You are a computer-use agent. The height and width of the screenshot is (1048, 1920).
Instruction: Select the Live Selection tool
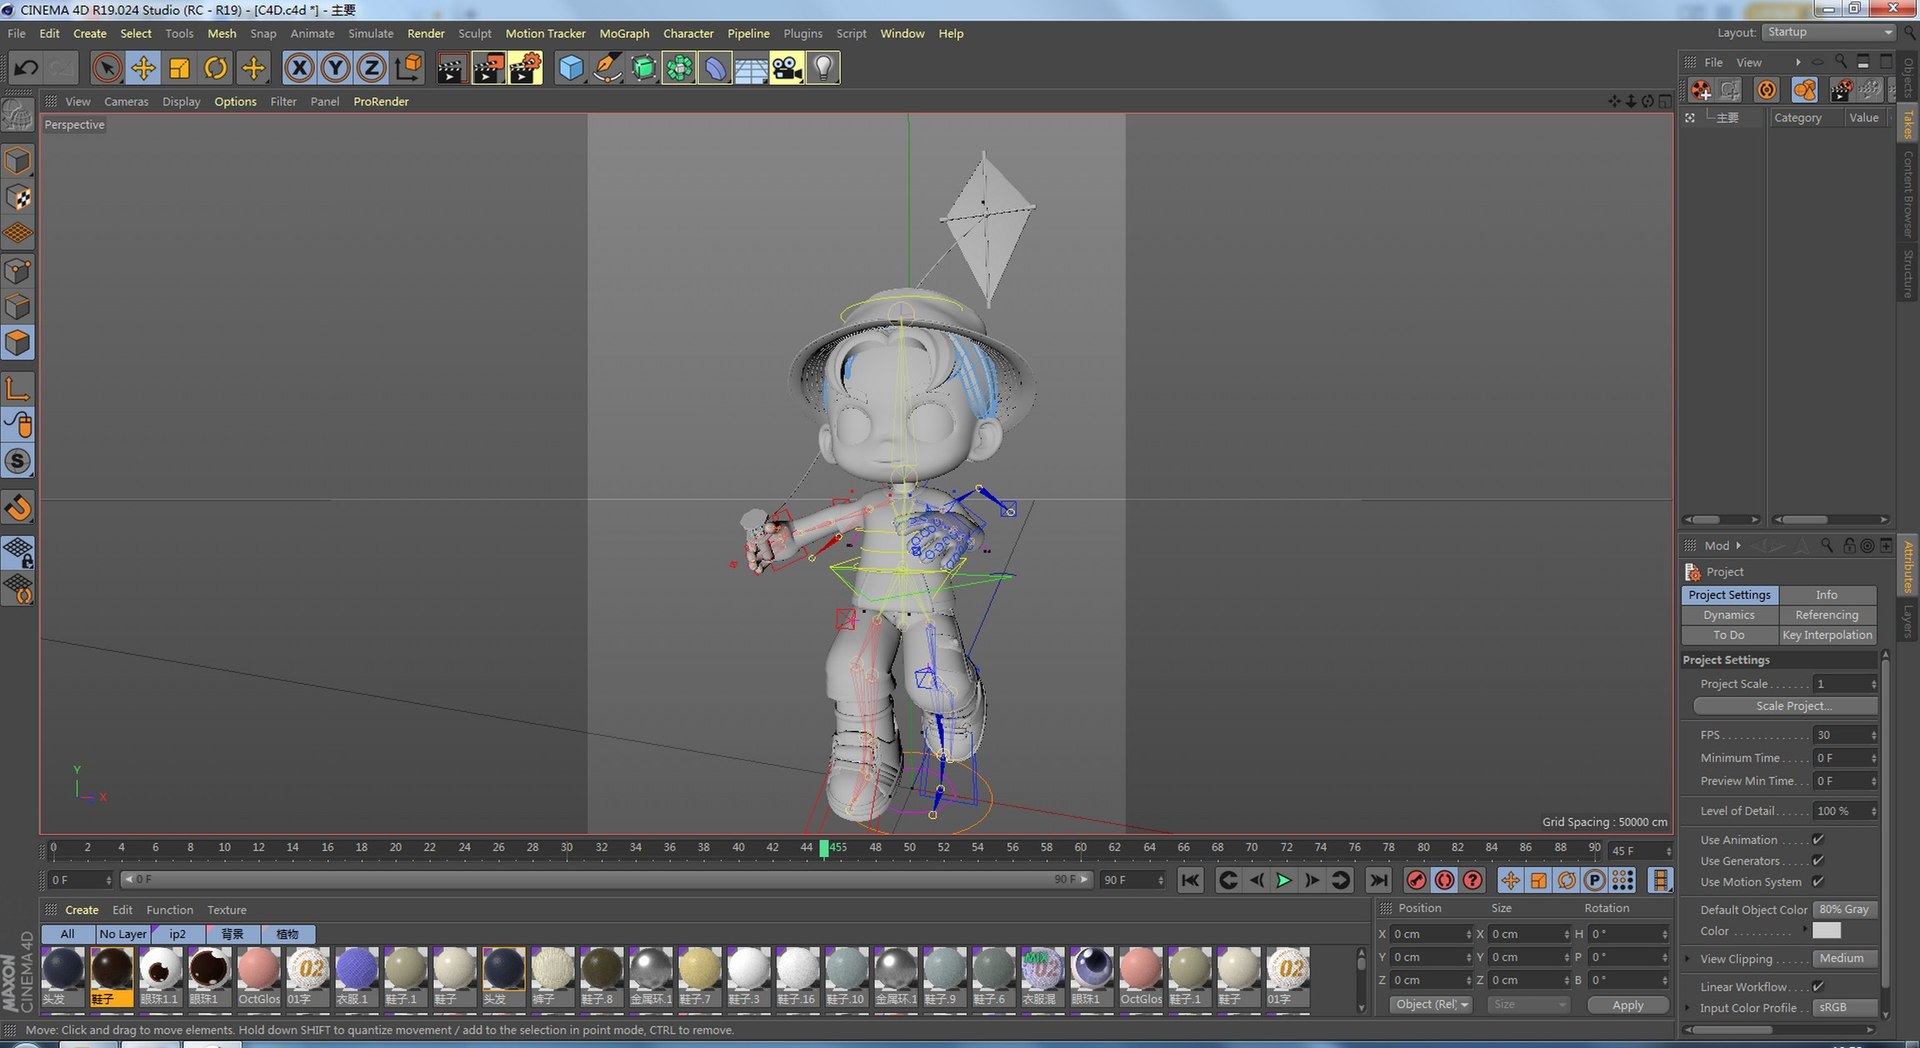[x=107, y=68]
